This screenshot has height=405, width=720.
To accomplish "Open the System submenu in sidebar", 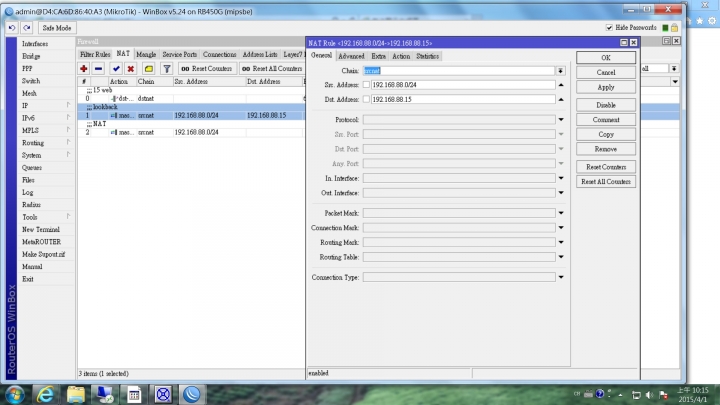I will pyautogui.click(x=46, y=155).
